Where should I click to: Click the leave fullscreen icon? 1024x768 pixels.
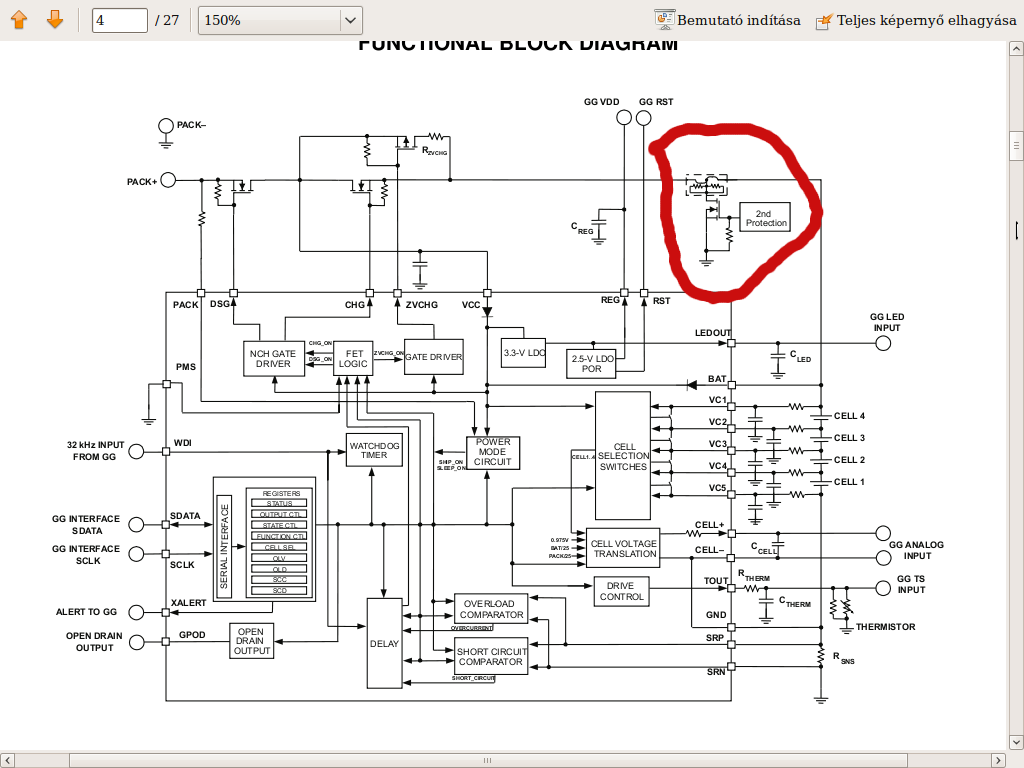[x=824, y=22]
